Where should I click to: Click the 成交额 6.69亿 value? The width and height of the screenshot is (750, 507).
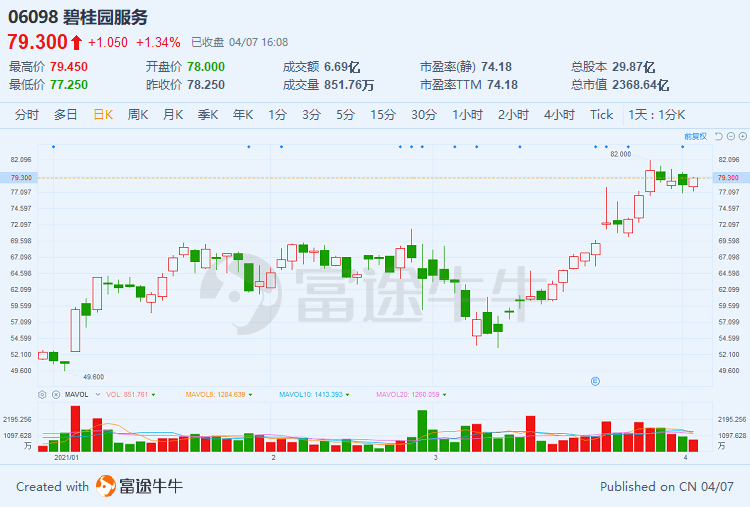point(342,67)
